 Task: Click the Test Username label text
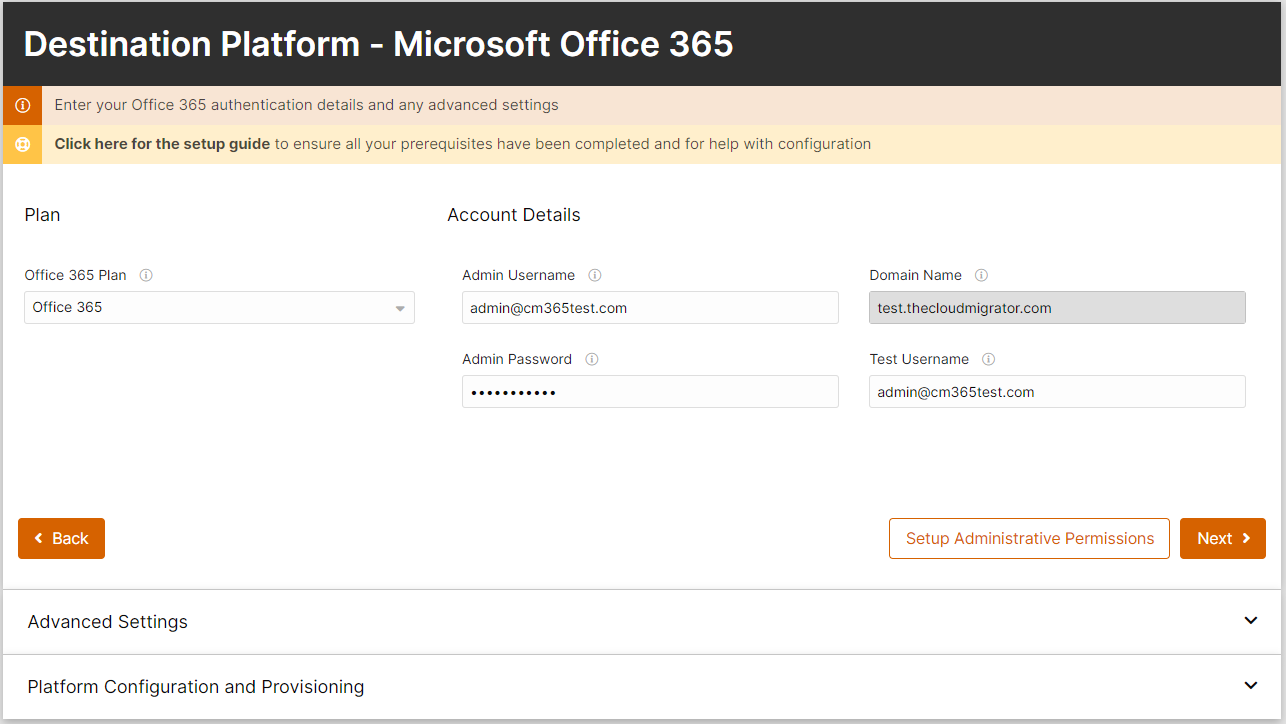point(919,359)
